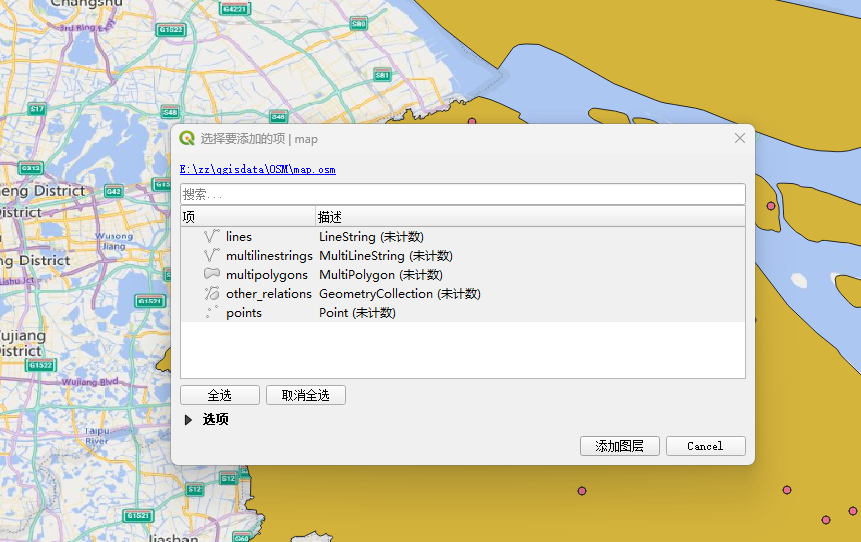Image resolution: width=861 pixels, height=542 pixels.
Task: Focus the search field above the layer list
Action: pyautogui.click(x=462, y=194)
